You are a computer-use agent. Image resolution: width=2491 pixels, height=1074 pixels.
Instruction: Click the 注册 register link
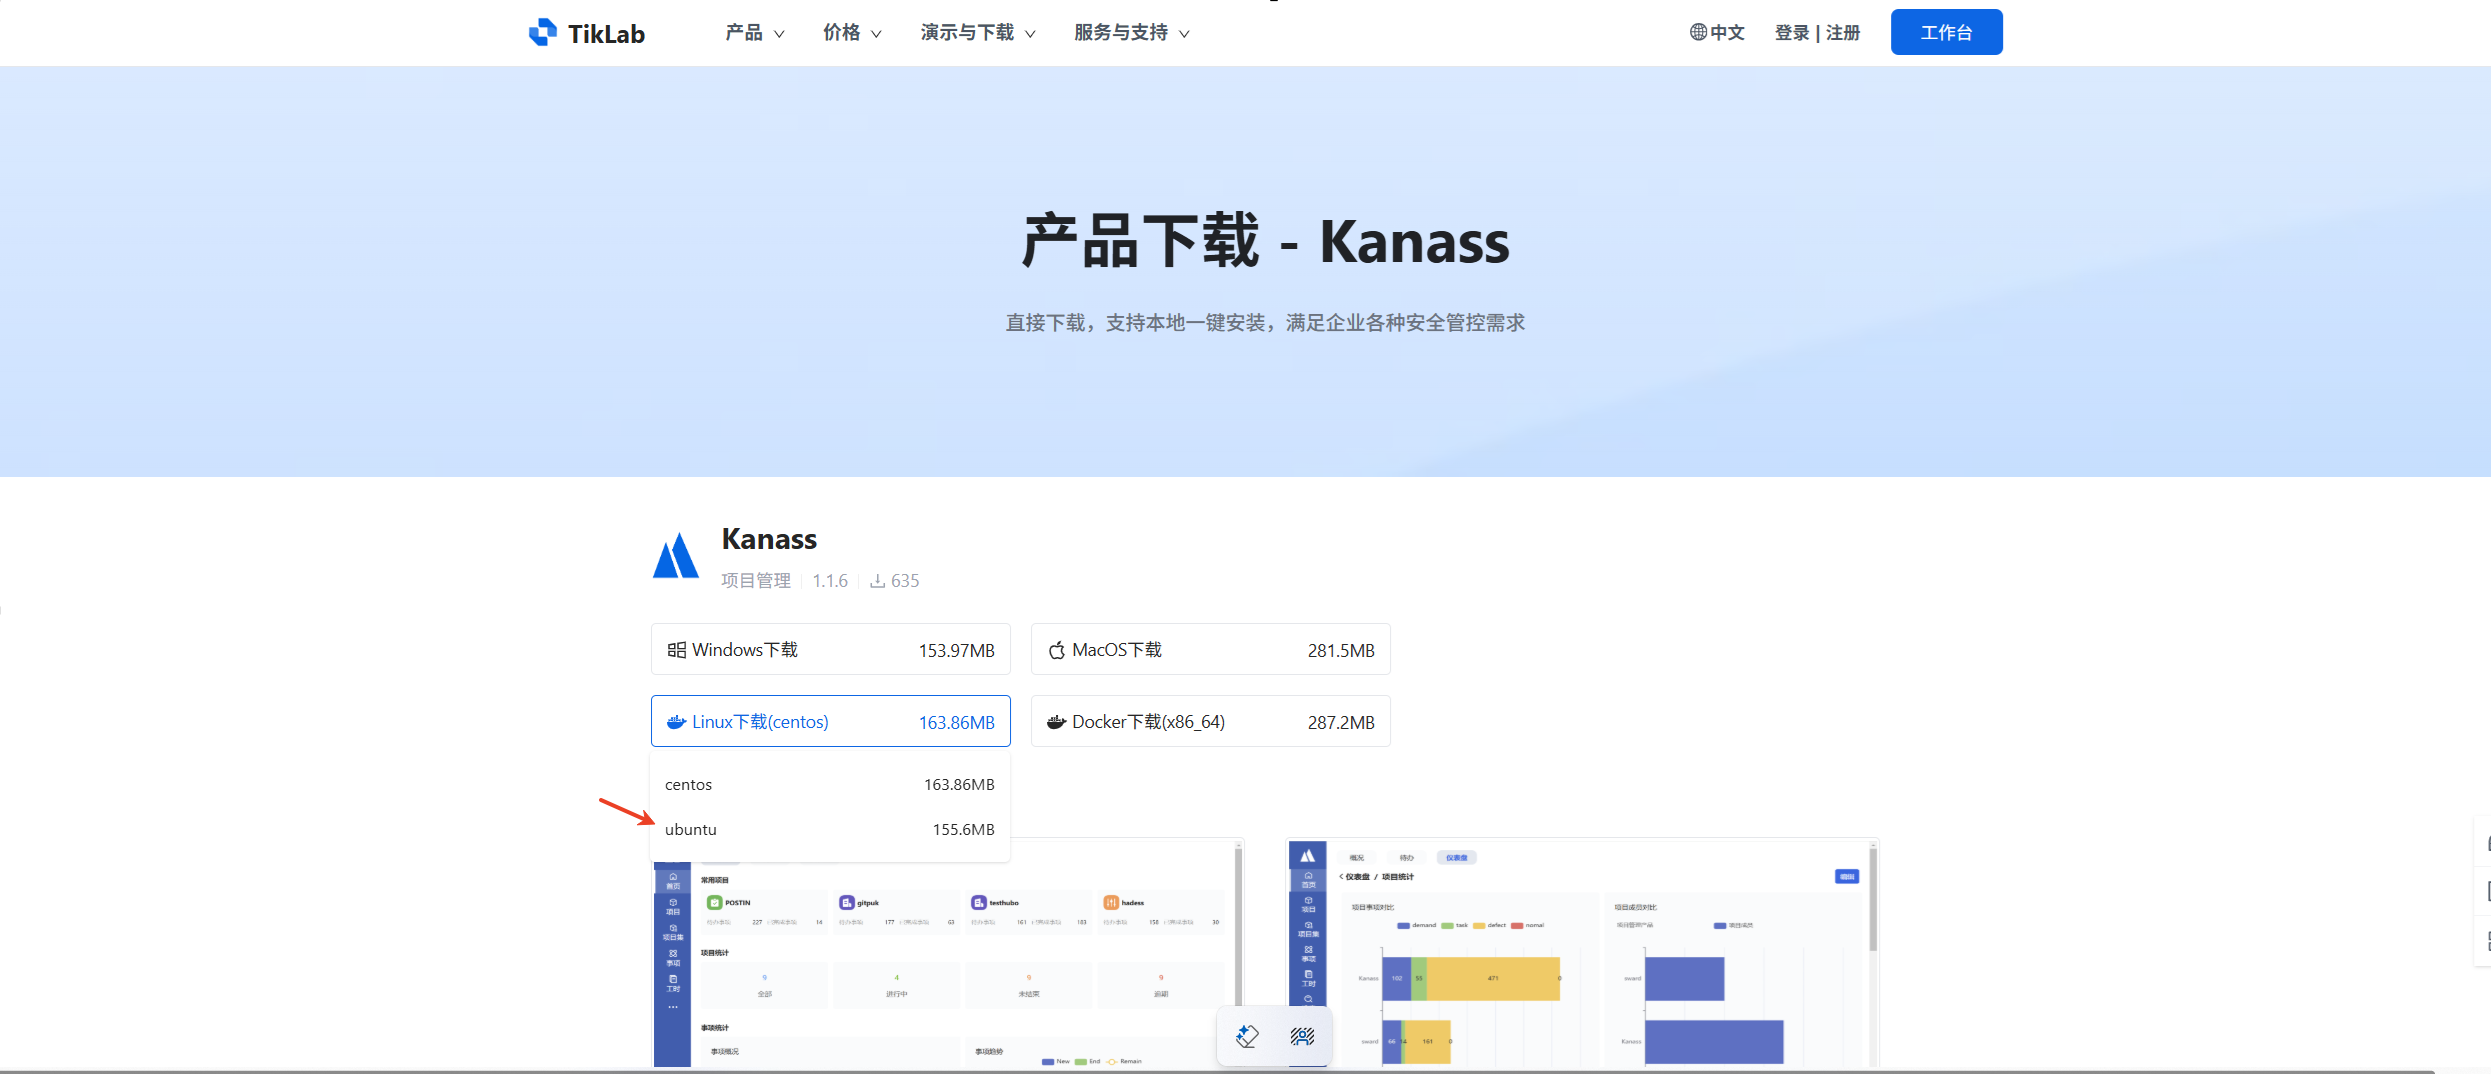[1843, 33]
